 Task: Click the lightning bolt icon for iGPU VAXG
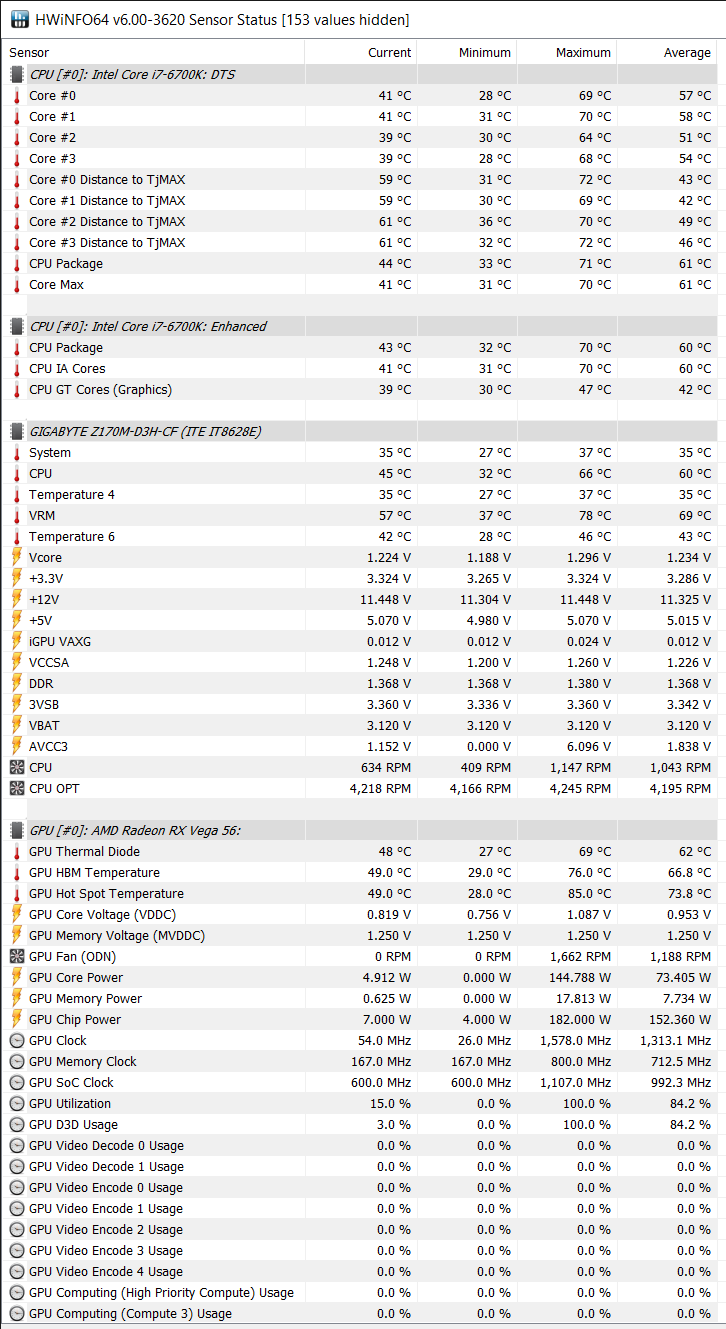coord(17,641)
